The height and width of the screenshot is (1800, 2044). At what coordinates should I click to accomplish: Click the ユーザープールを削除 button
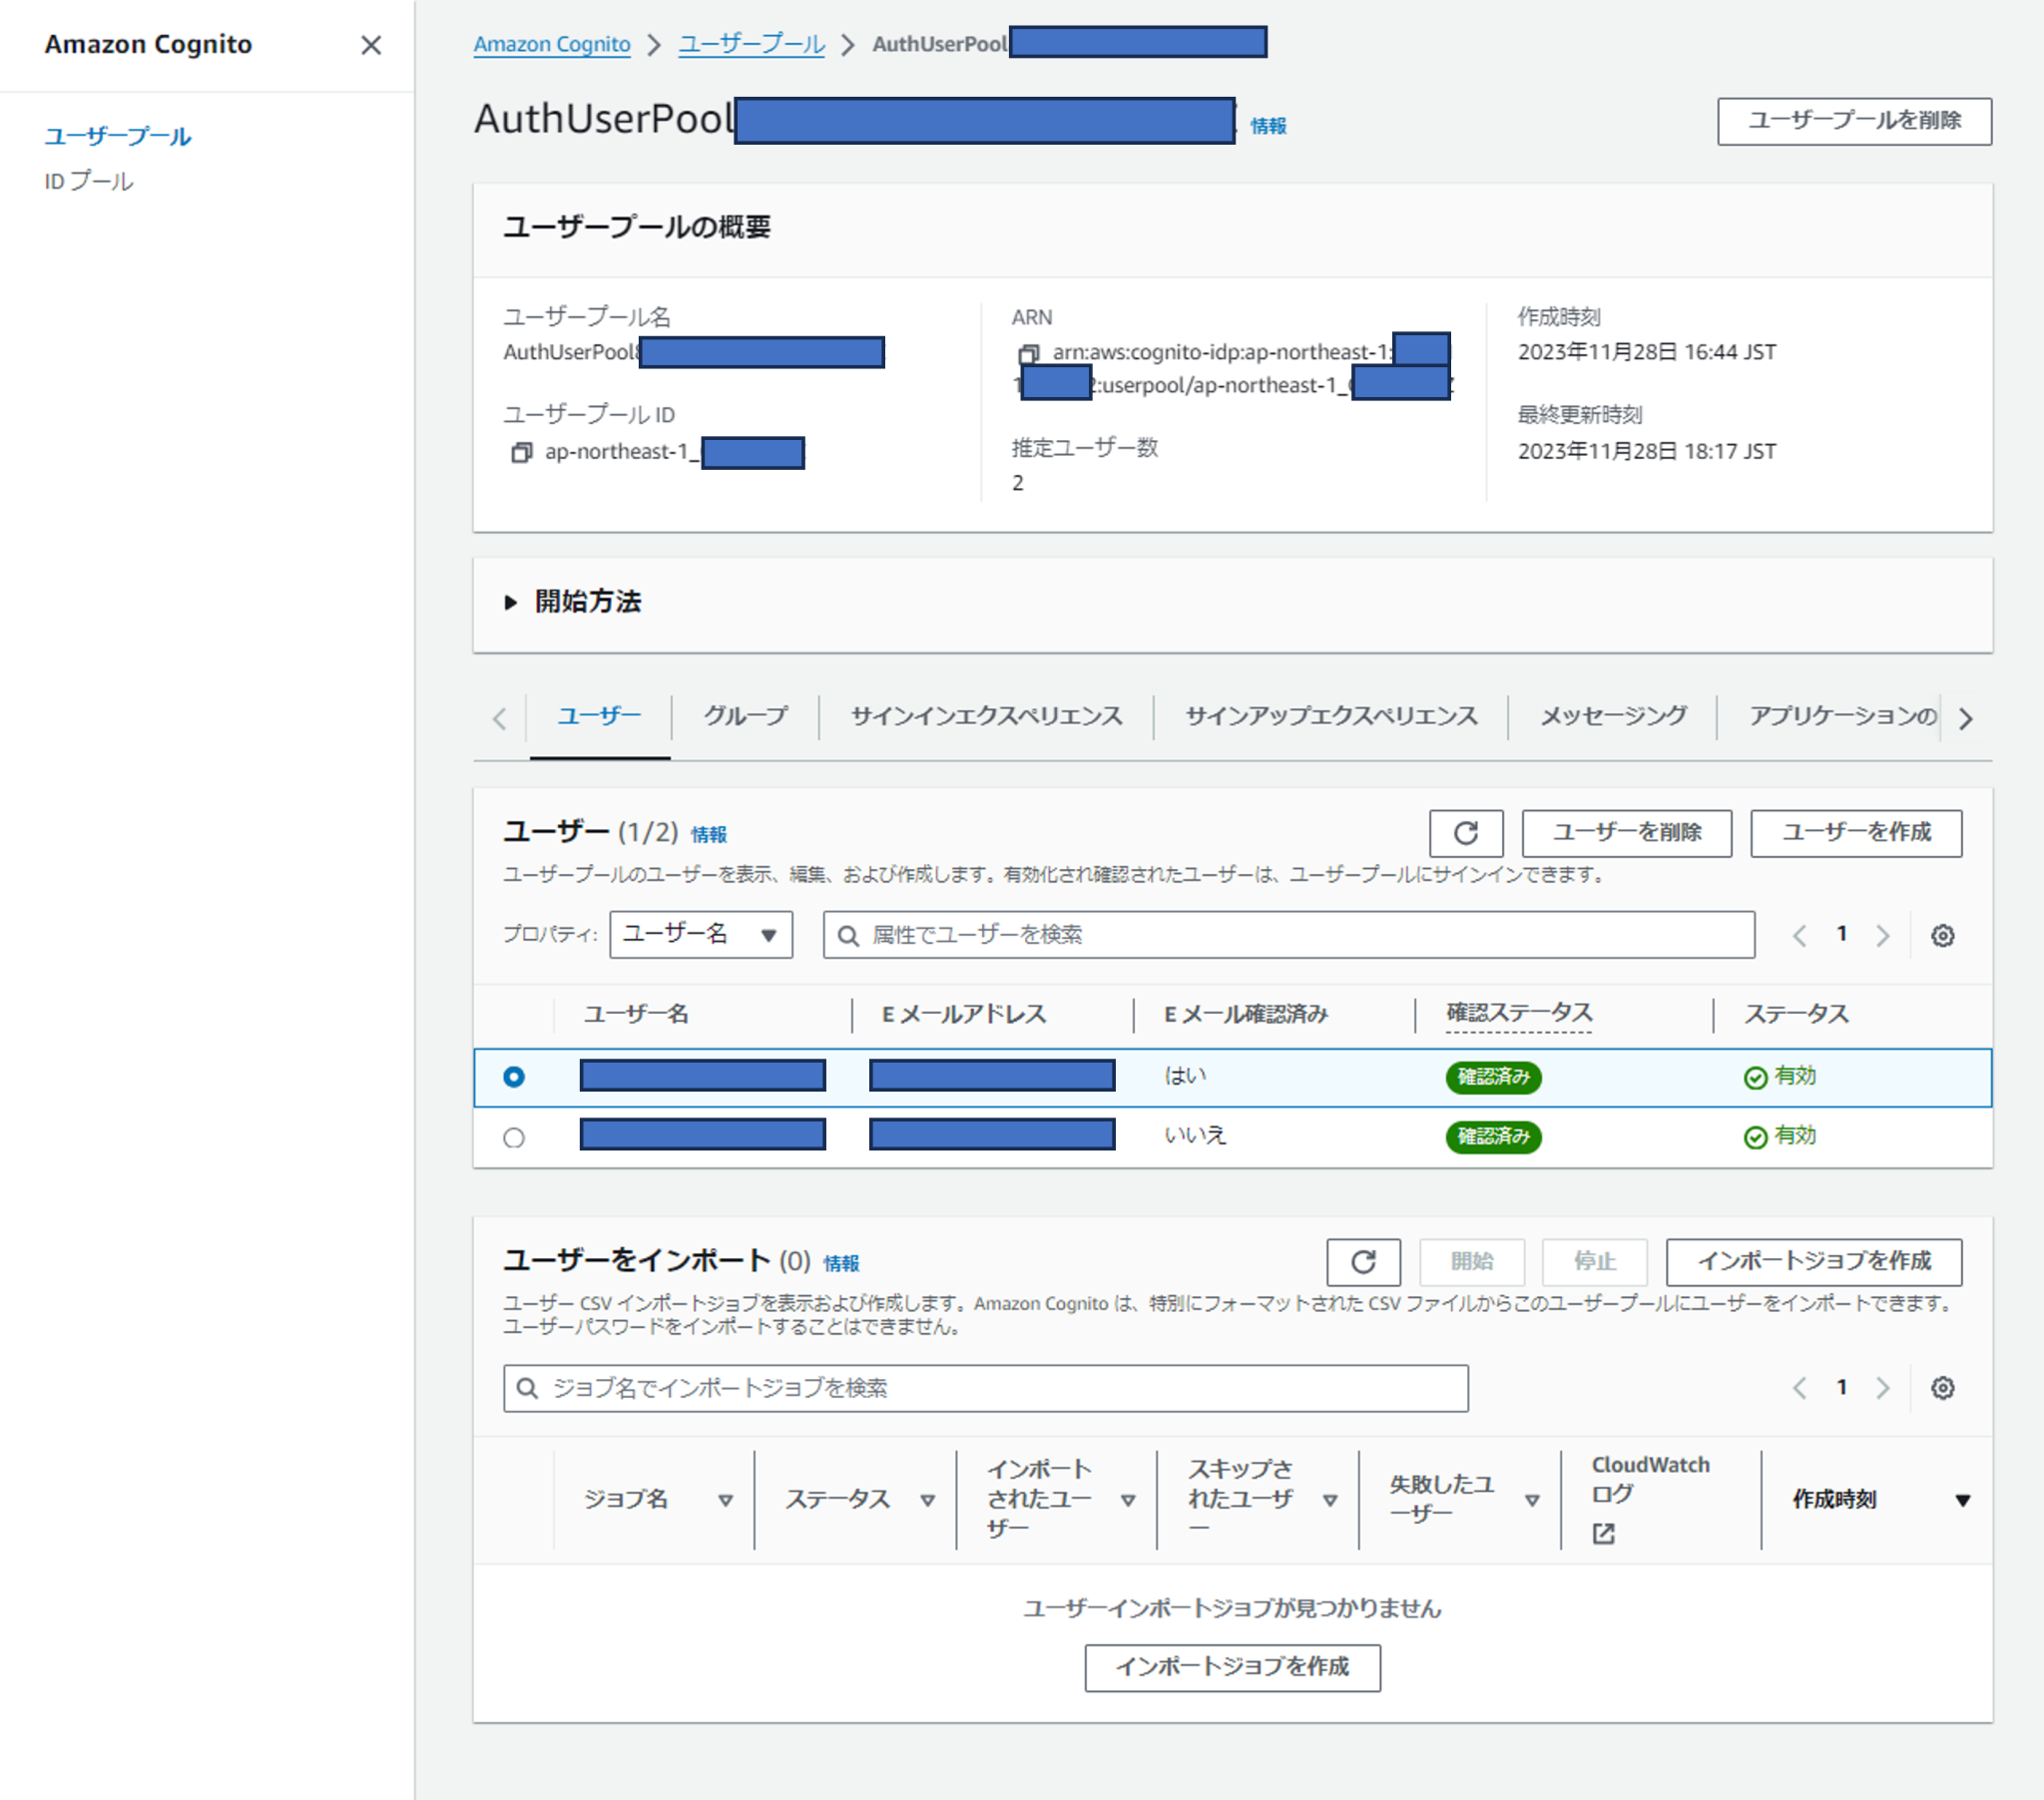tap(1853, 120)
